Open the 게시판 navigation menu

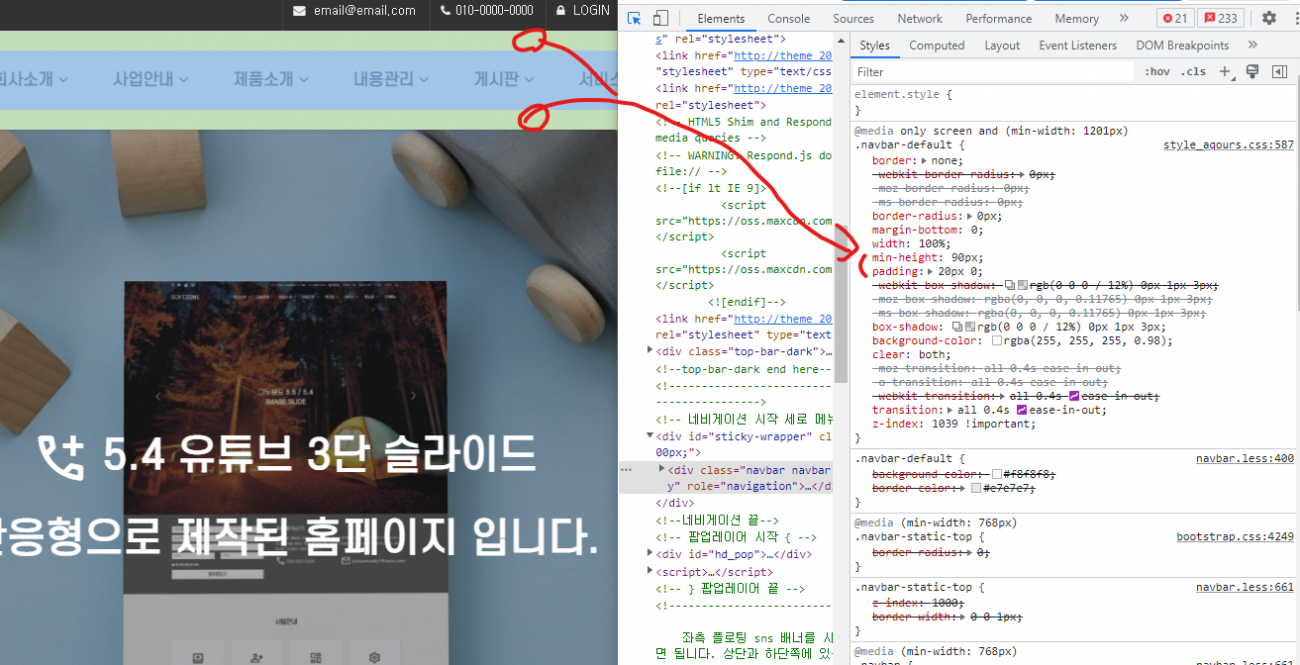tap(503, 79)
